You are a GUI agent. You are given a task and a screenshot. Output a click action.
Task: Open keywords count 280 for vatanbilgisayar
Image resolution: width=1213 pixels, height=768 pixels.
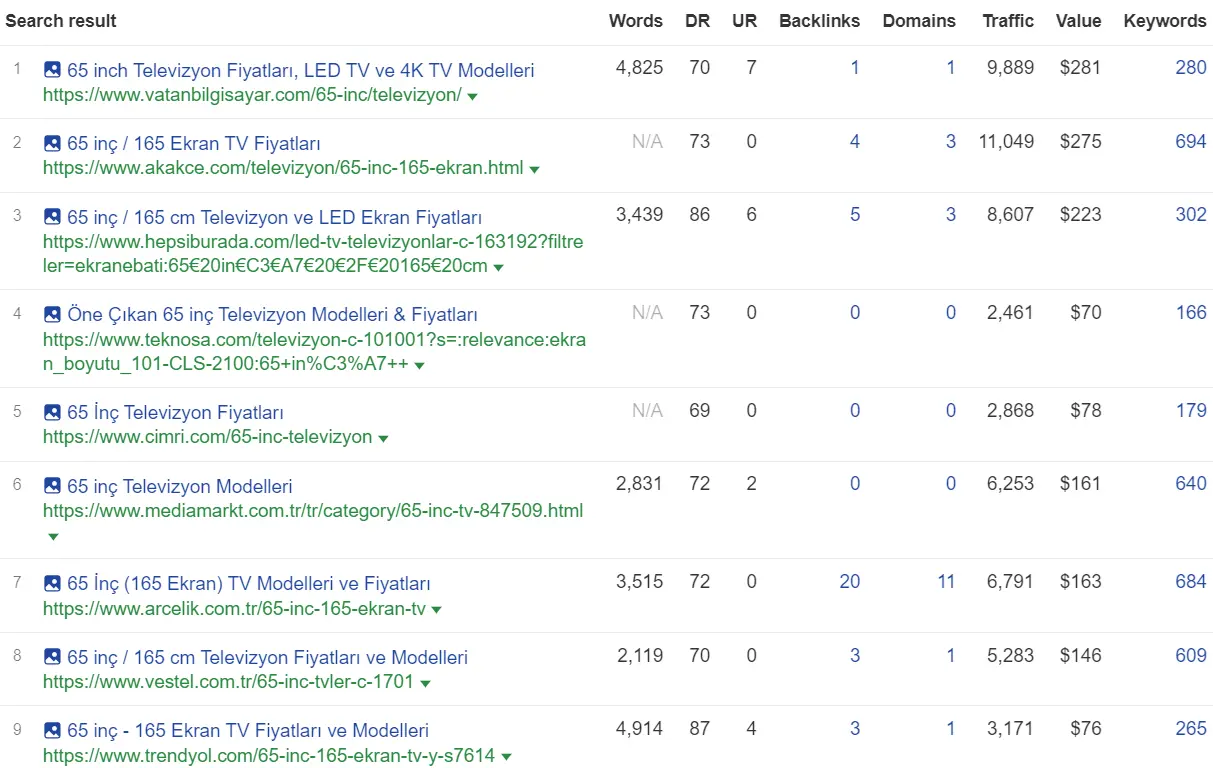coord(1191,68)
